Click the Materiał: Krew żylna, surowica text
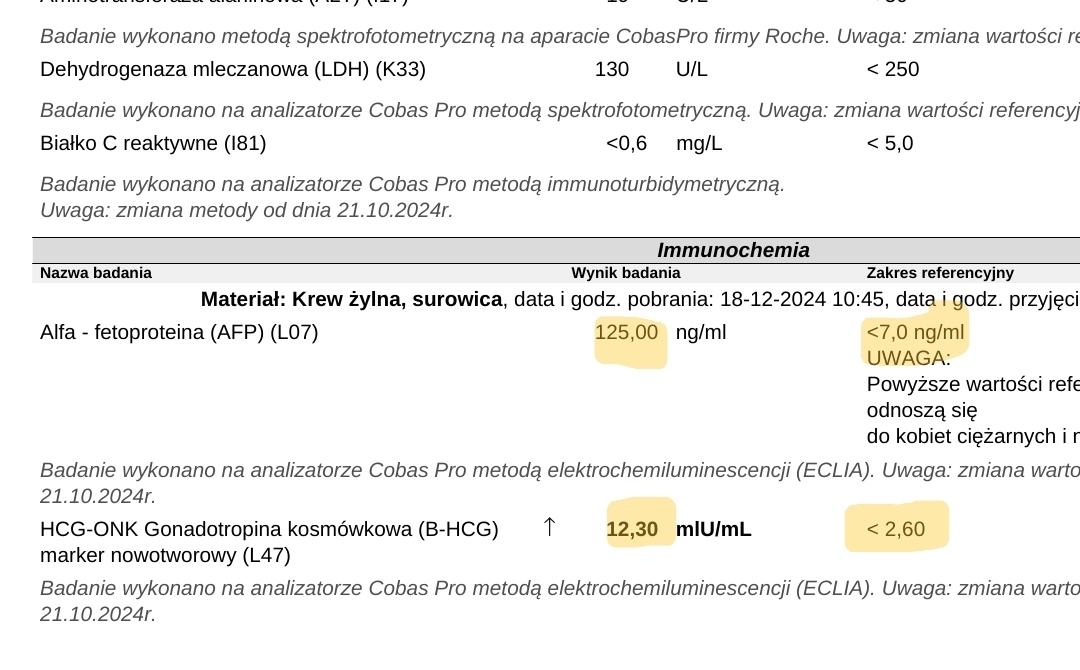 click(x=351, y=299)
